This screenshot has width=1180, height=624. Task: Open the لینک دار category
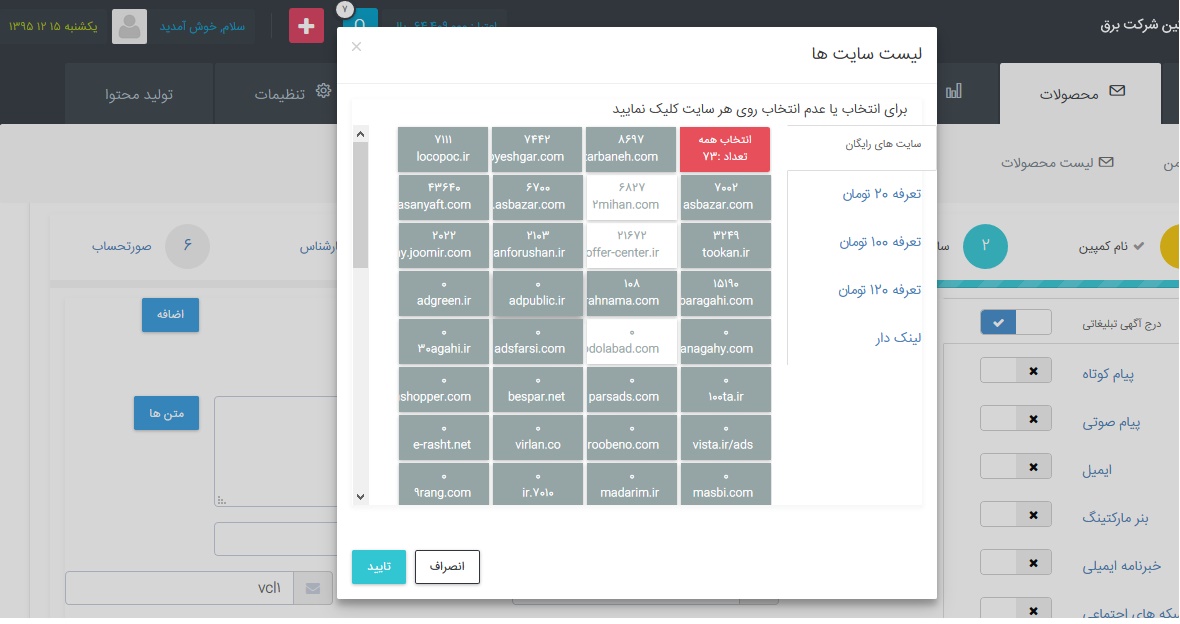pyautogui.click(x=898, y=338)
